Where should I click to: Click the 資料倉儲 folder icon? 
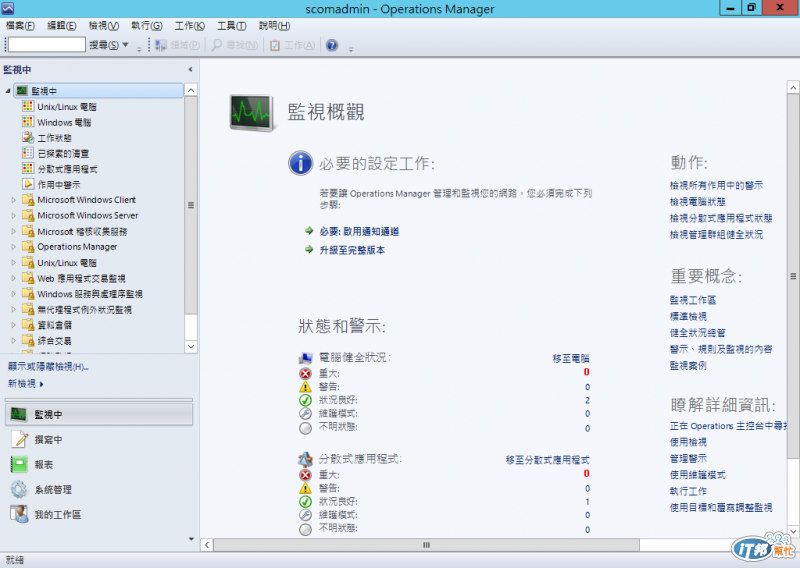click(x=28, y=325)
